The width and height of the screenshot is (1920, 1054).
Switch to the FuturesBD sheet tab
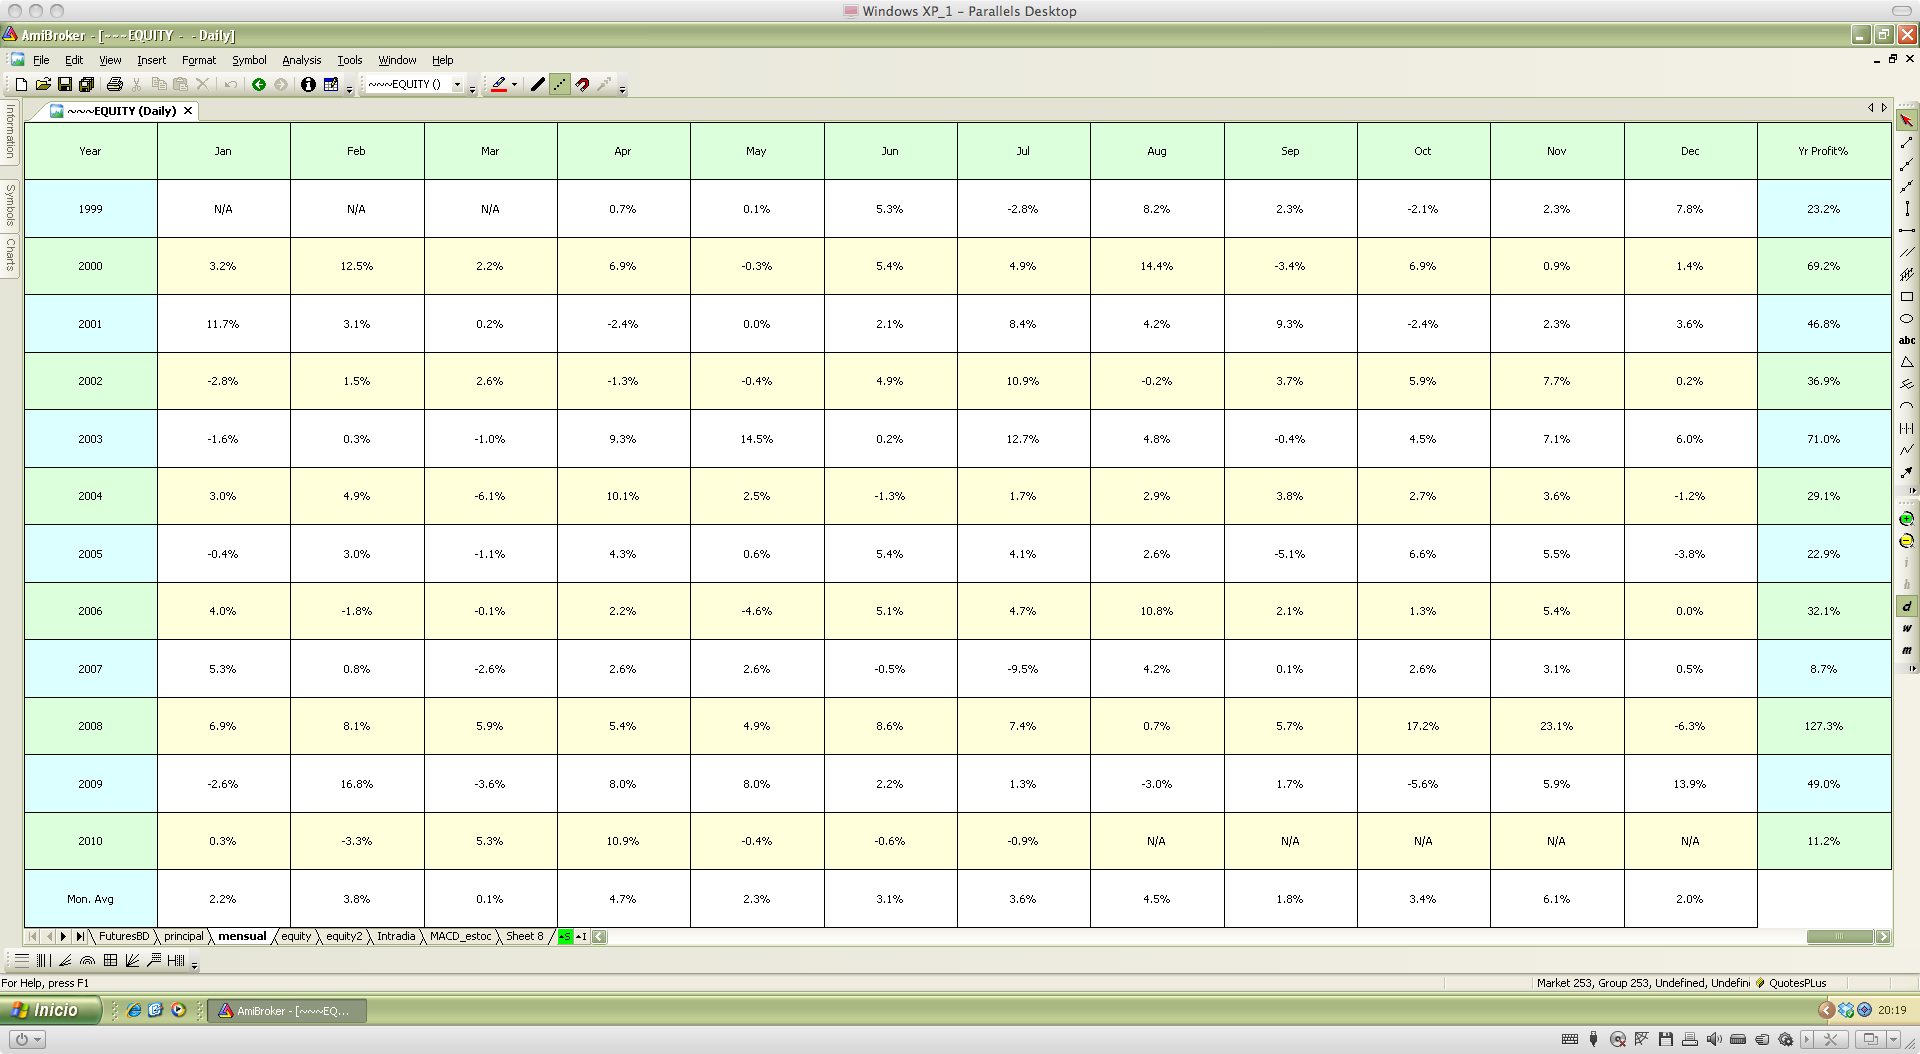tap(124, 937)
